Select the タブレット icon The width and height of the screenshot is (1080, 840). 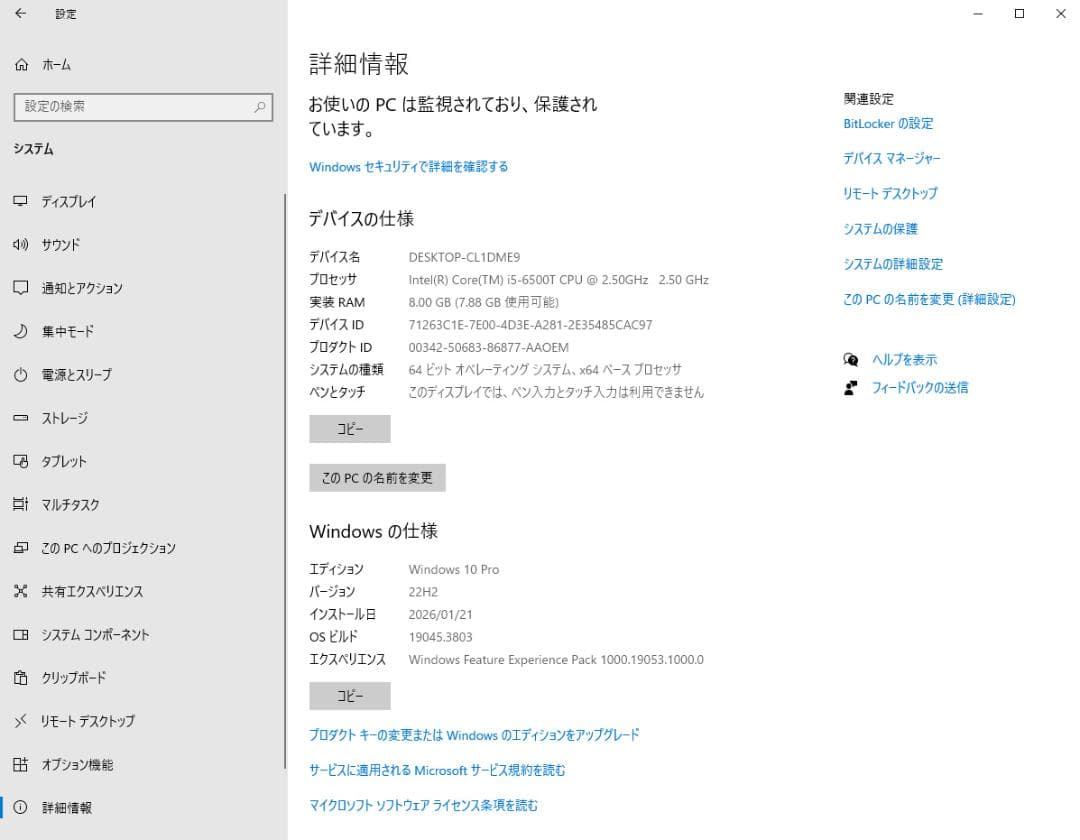click(x=21, y=461)
